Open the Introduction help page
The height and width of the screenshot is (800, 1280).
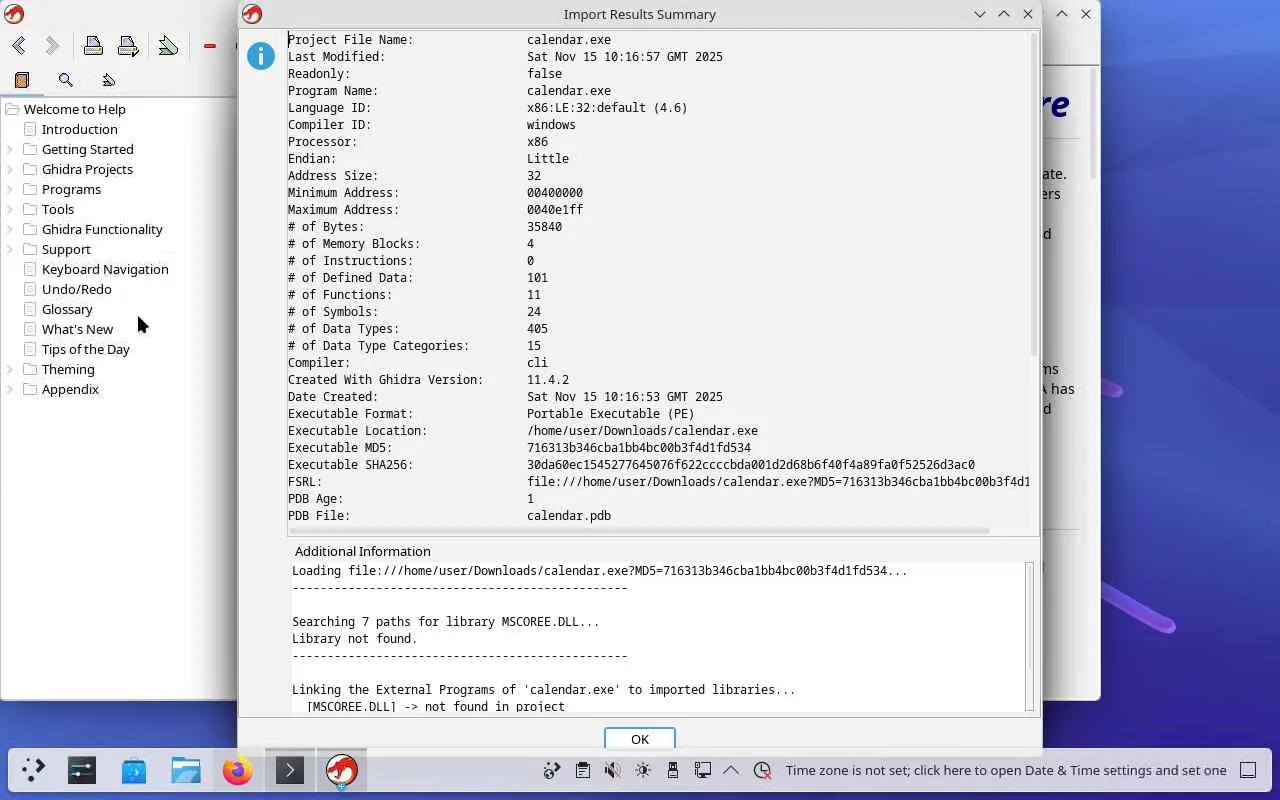(x=80, y=129)
